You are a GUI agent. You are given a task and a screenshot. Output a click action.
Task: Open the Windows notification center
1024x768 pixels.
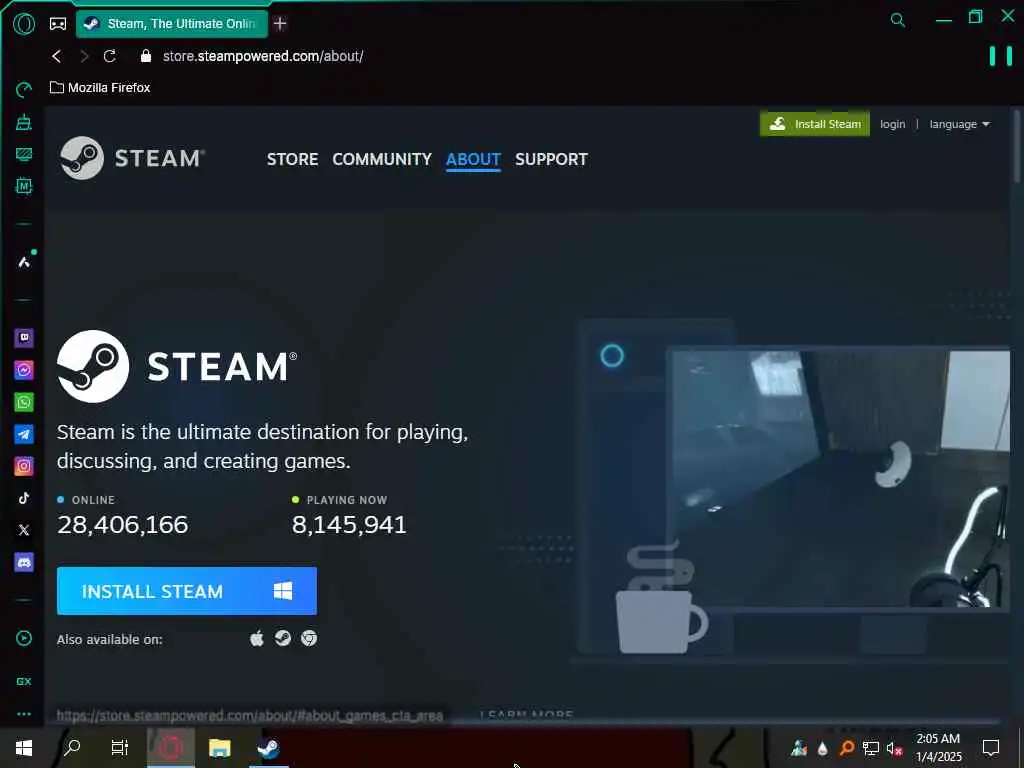(991, 747)
